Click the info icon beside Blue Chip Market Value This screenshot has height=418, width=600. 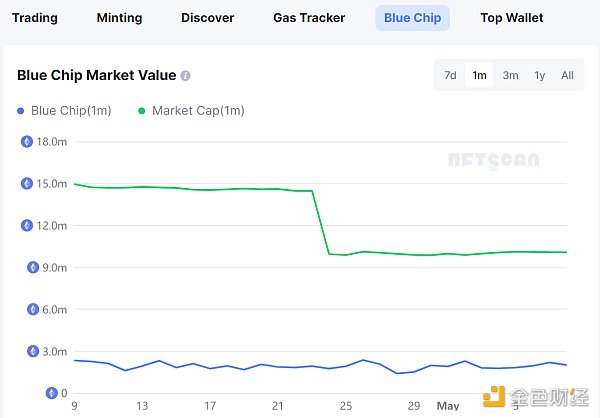point(186,76)
